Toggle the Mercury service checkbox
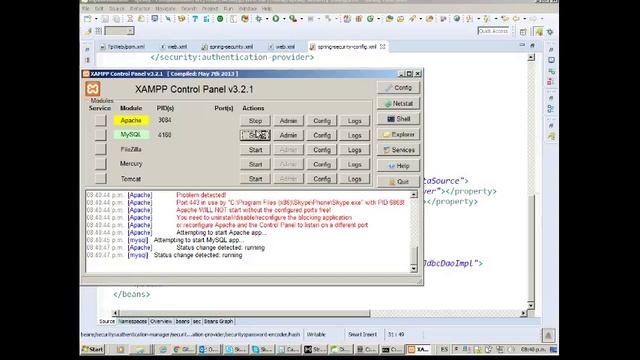Image resolution: width=640 pixels, height=360 pixels. 100,164
